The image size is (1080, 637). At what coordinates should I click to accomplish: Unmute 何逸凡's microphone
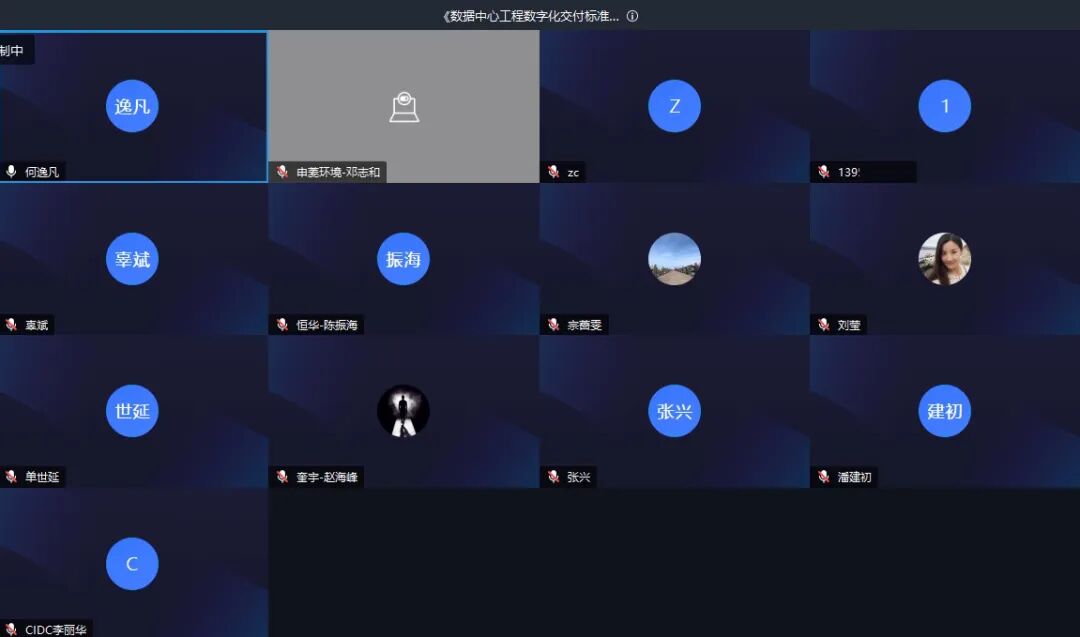(x=11, y=171)
